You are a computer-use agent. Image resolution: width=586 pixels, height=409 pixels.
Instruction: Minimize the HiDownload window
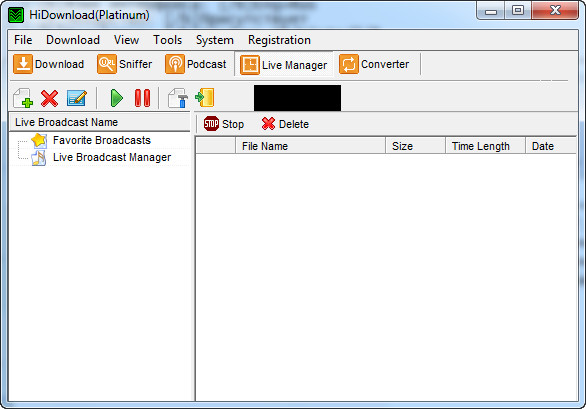(x=491, y=10)
